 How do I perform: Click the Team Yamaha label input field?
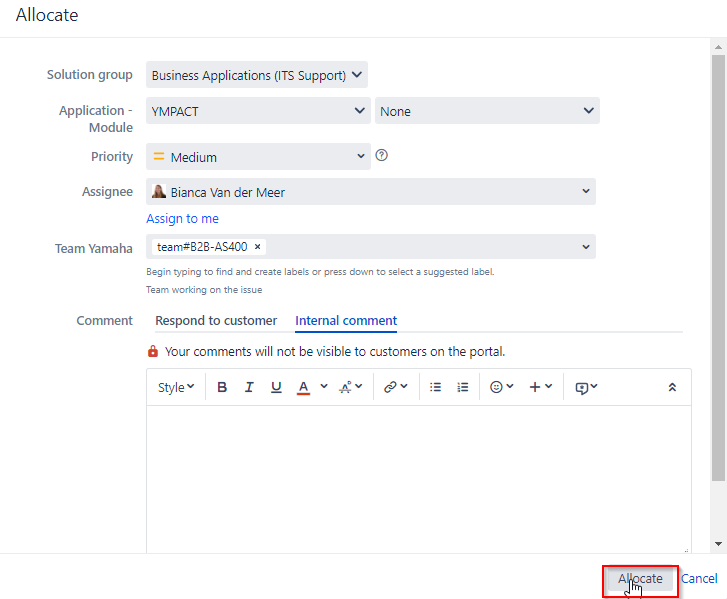(371, 247)
